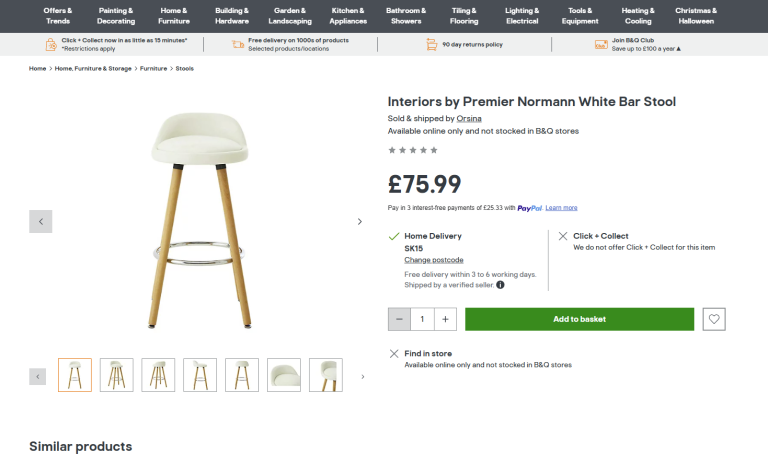This screenshot has height=466, width=768.
Task: Expand Join B&Q Club banner arrow
Action: click(x=679, y=49)
